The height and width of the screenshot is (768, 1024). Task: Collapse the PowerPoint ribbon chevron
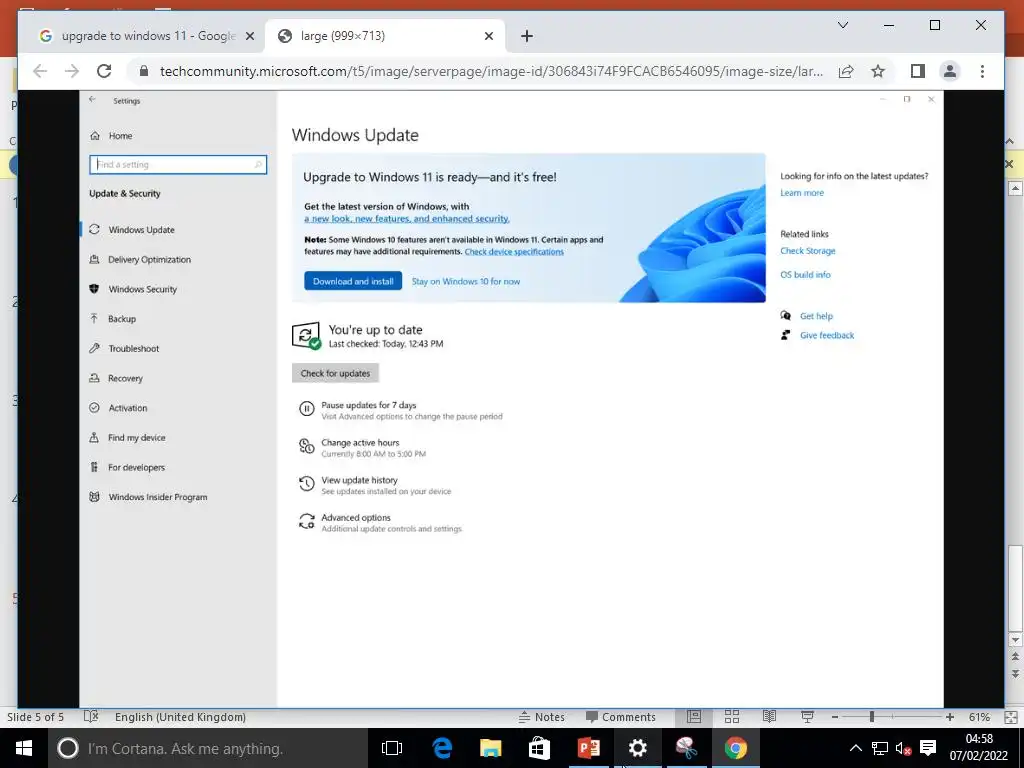1010,141
